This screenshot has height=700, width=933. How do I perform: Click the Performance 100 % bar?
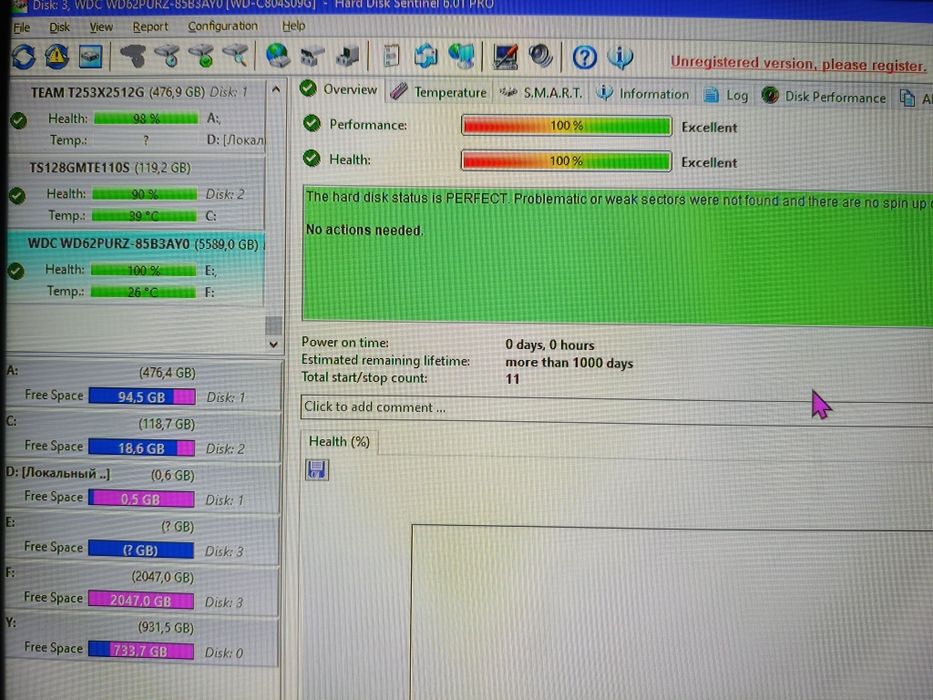(x=566, y=126)
